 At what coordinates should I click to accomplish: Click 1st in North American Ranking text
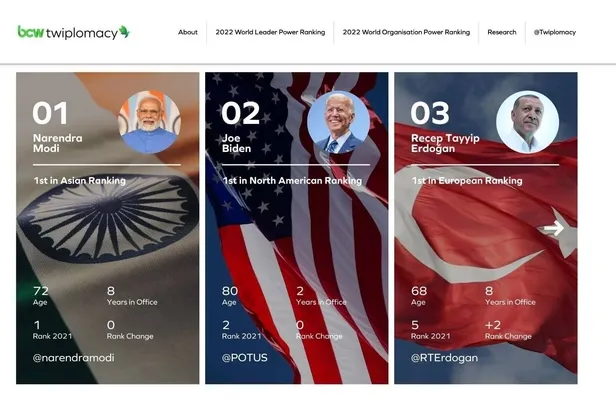[x=292, y=180]
